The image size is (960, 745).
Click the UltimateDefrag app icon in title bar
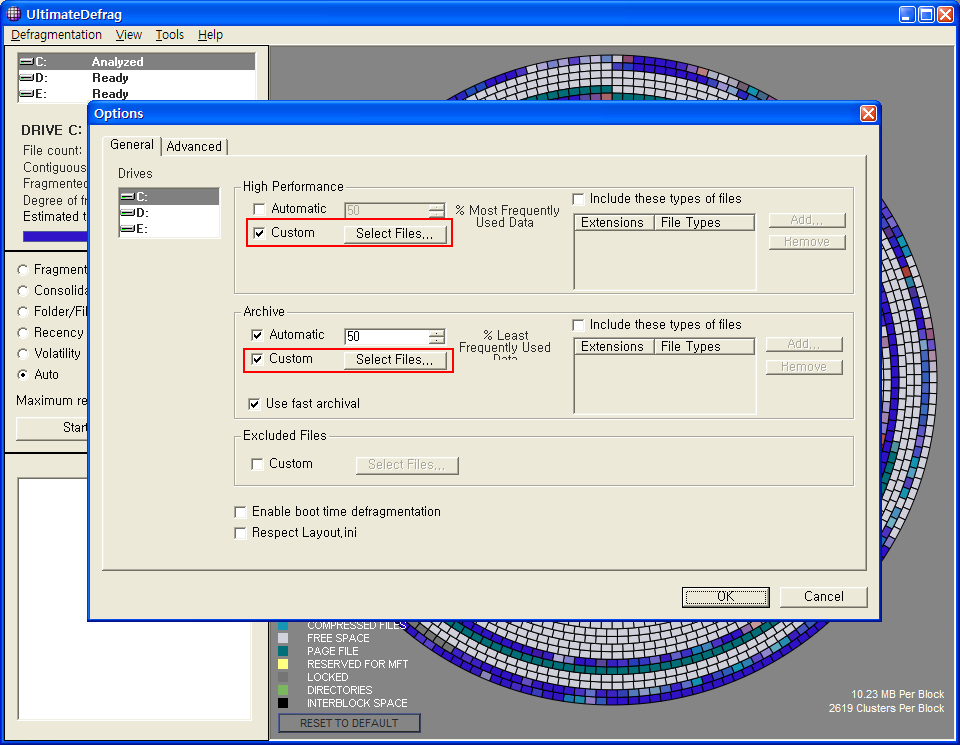coord(13,13)
